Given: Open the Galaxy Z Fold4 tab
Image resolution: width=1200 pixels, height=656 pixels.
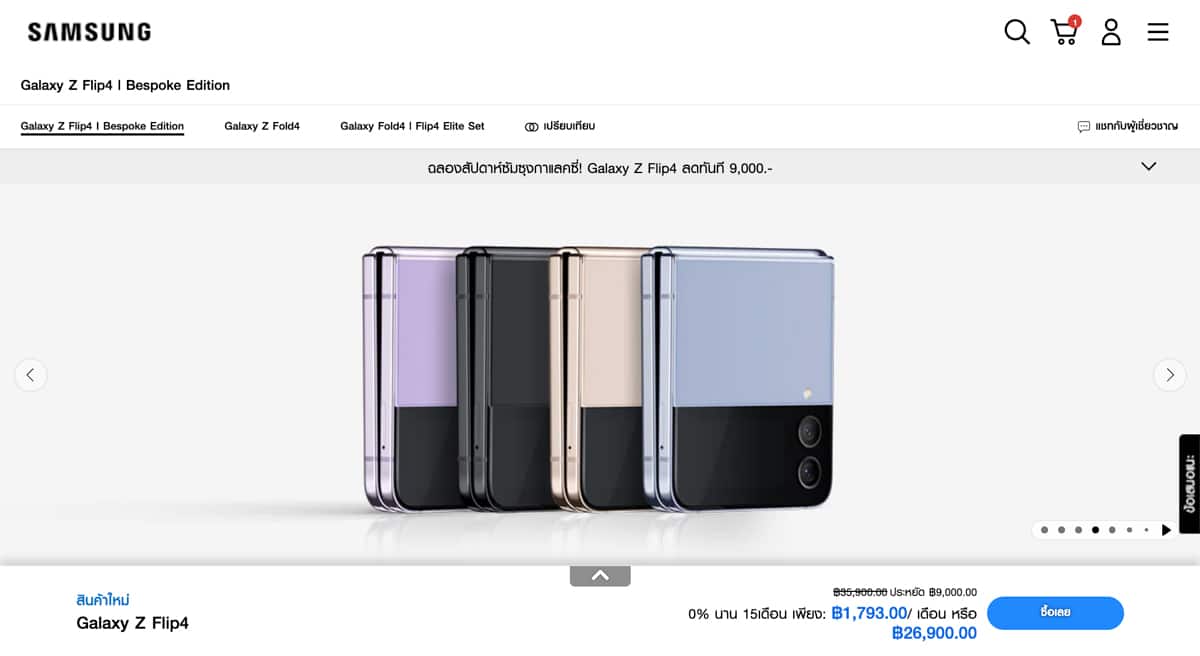Looking at the screenshot, I should 262,126.
